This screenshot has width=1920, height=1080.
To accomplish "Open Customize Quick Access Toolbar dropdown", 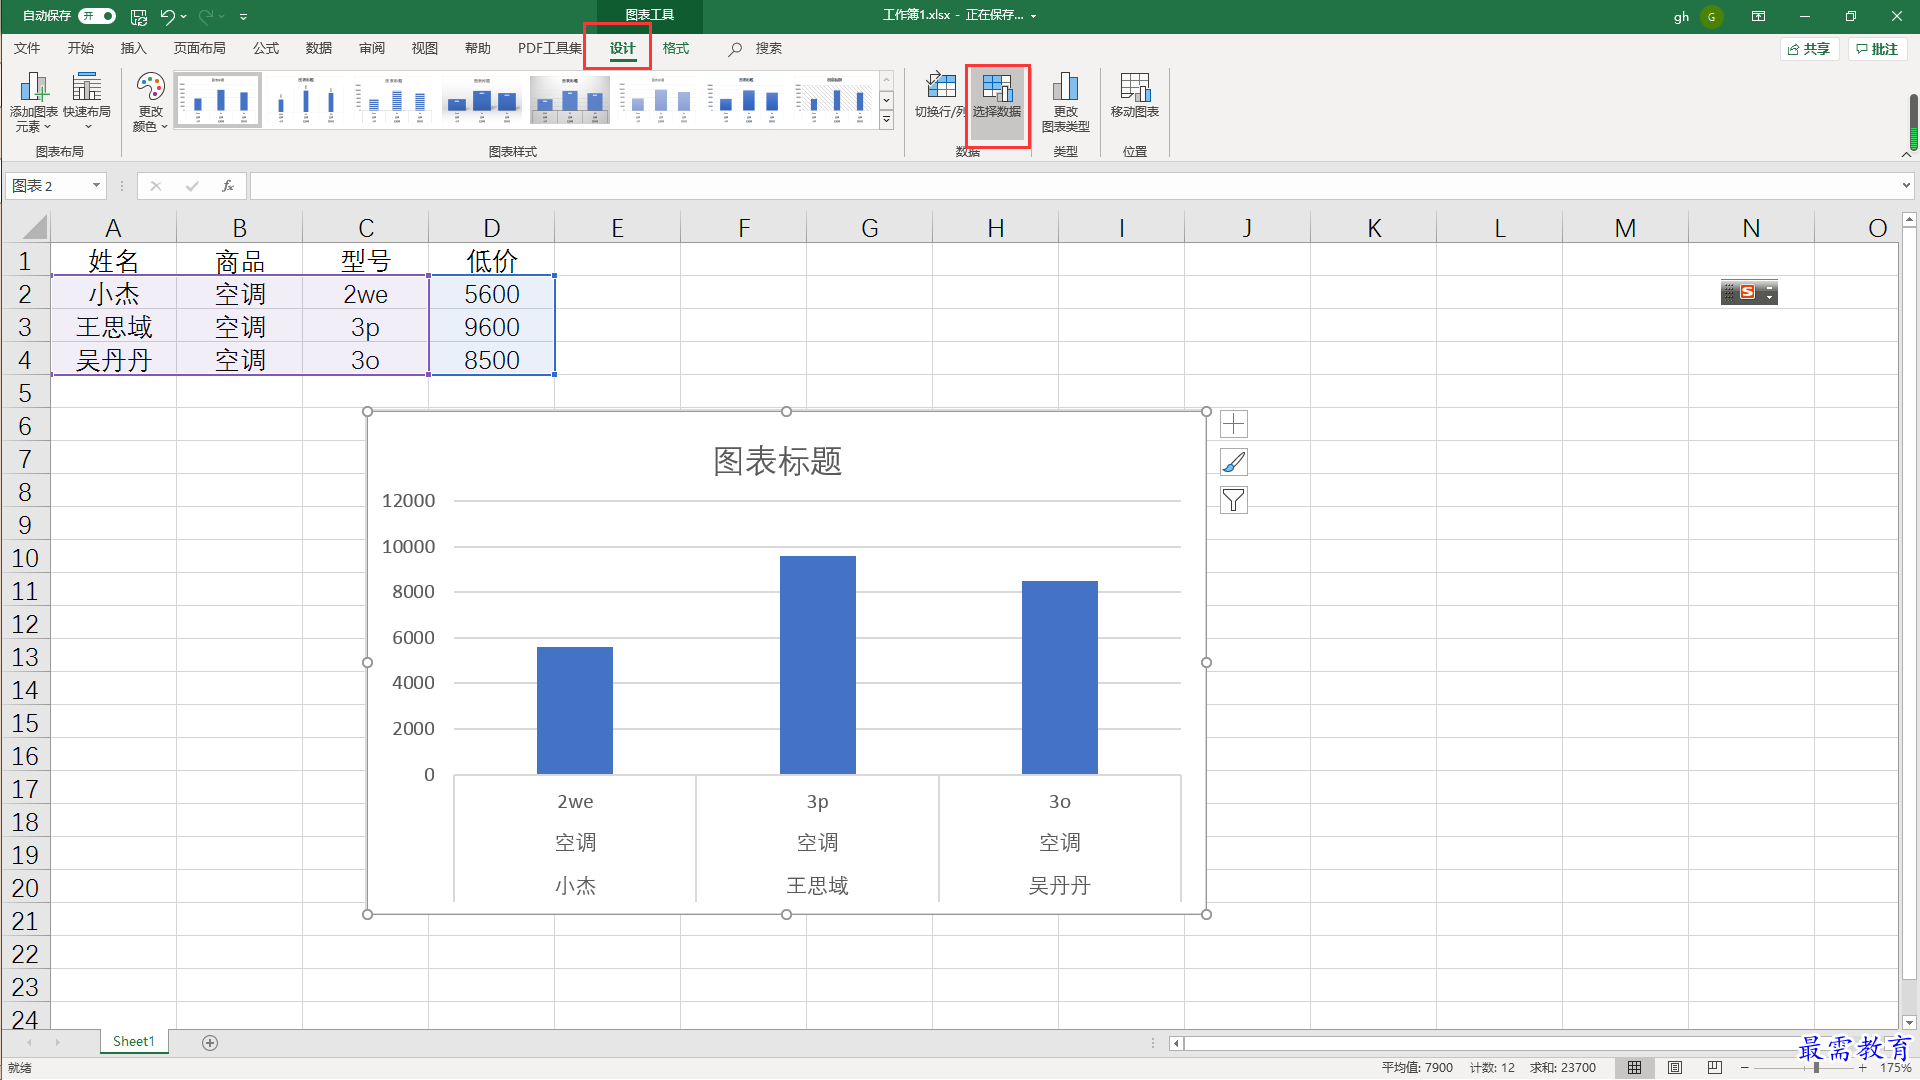I will pyautogui.click(x=243, y=17).
